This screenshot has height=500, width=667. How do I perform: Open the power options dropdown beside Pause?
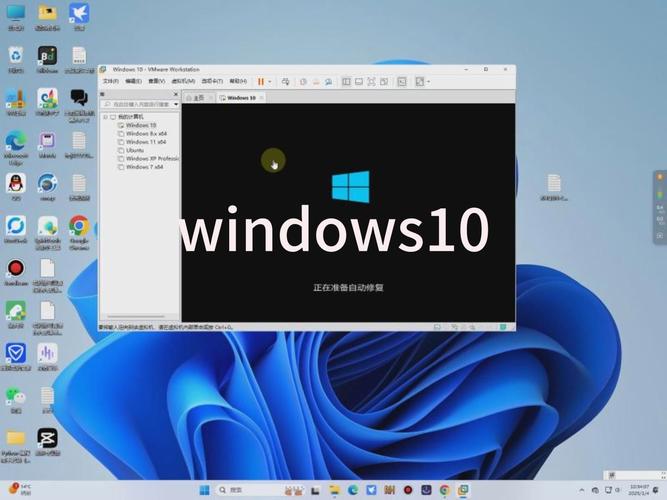pyautogui.click(x=270, y=81)
